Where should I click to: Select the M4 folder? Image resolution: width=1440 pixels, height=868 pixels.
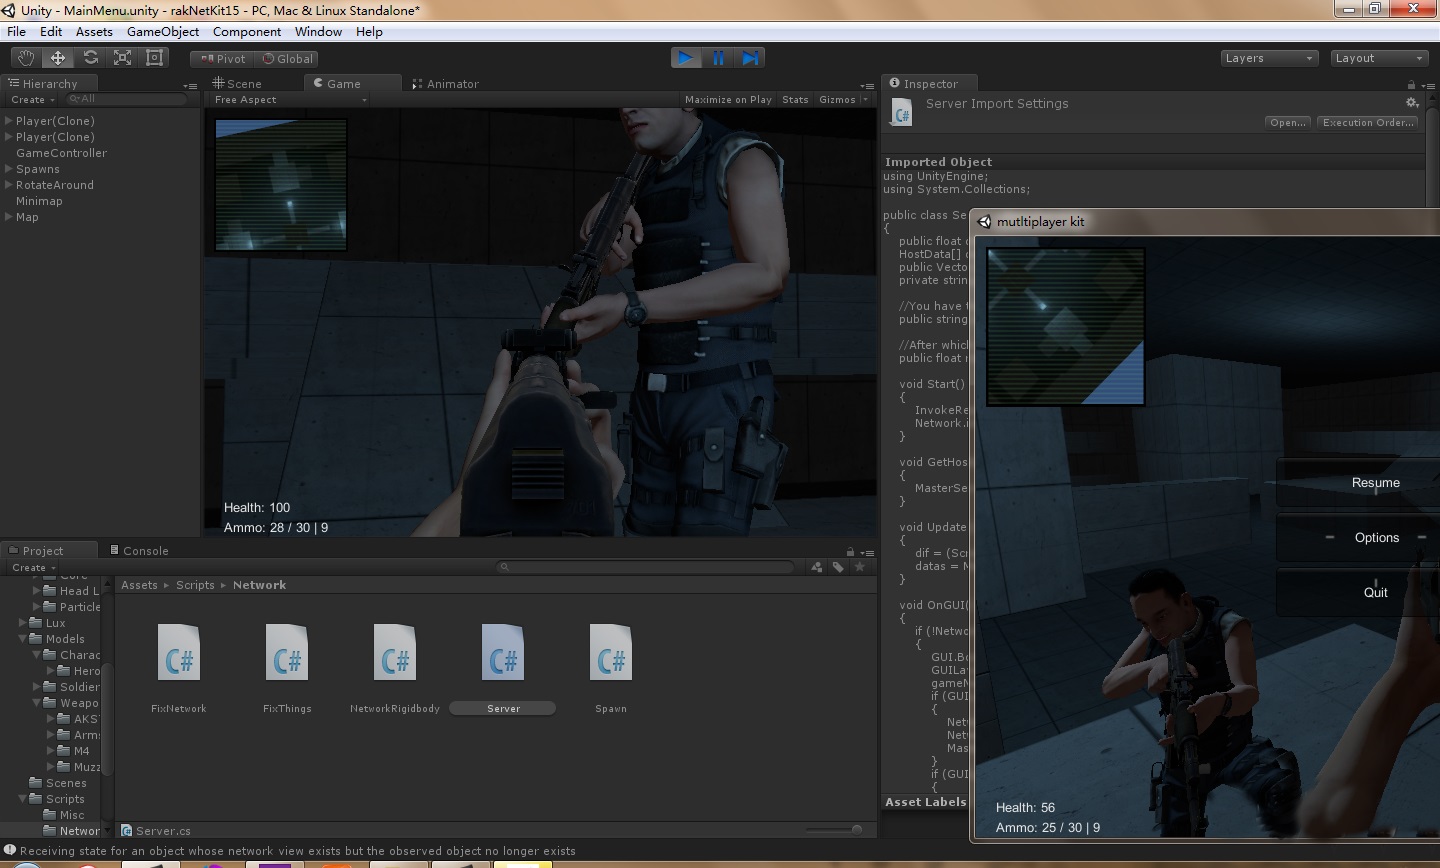coord(81,751)
